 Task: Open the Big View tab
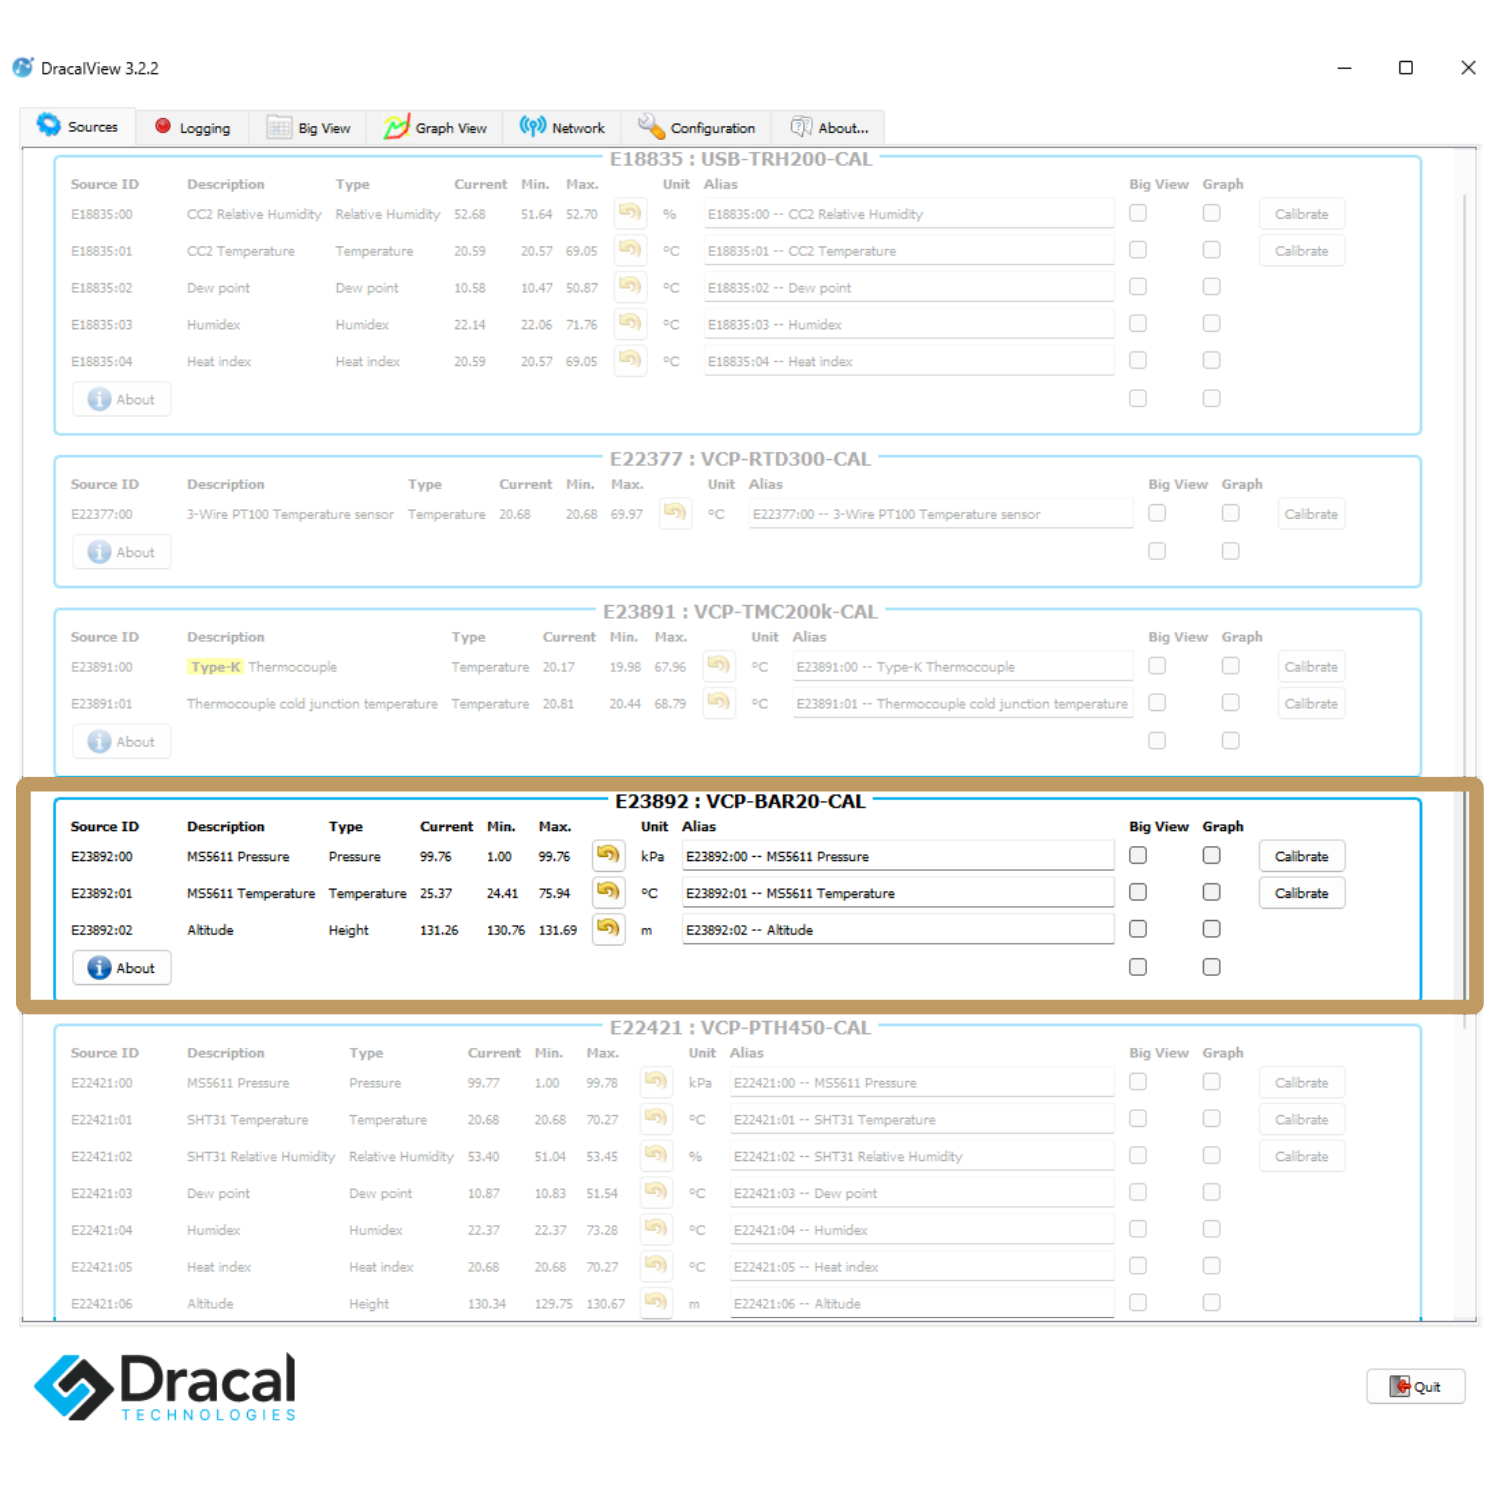point(308,127)
